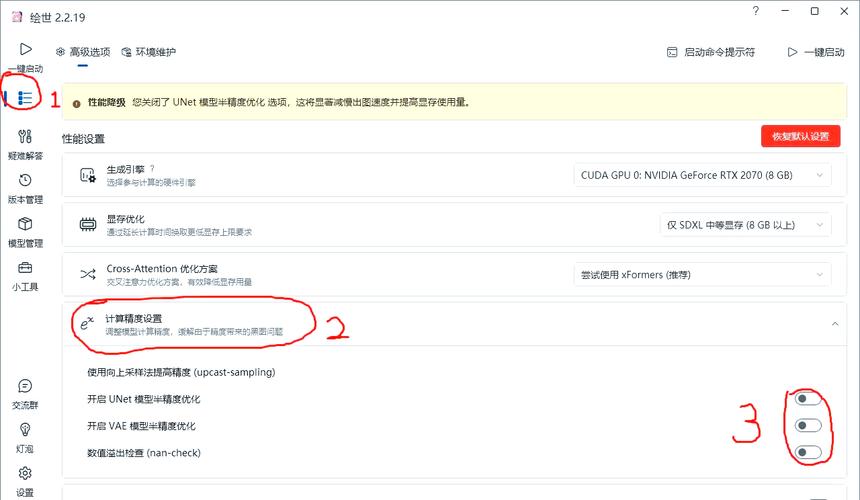Click the question mark help icon in title bar
Viewport: 860px width, 500px height.
click(756, 11)
